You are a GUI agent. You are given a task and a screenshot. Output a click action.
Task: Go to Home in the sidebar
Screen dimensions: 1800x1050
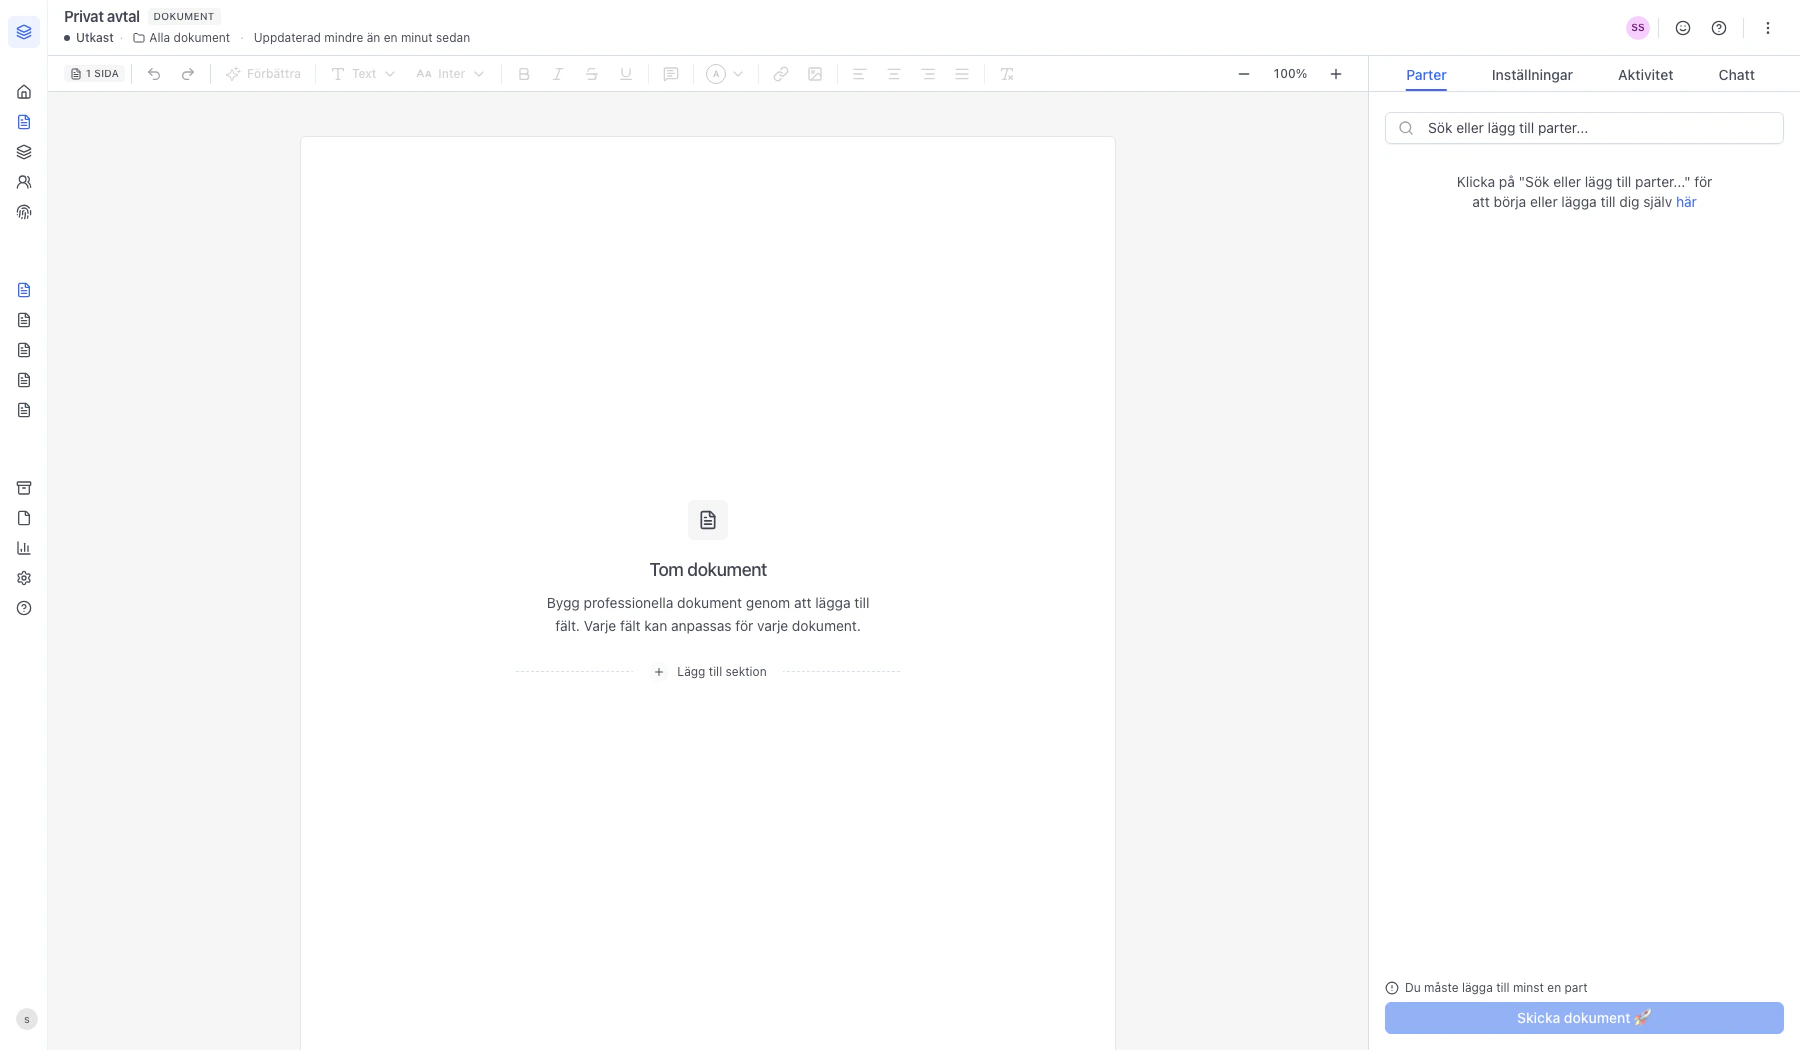tap(24, 92)
